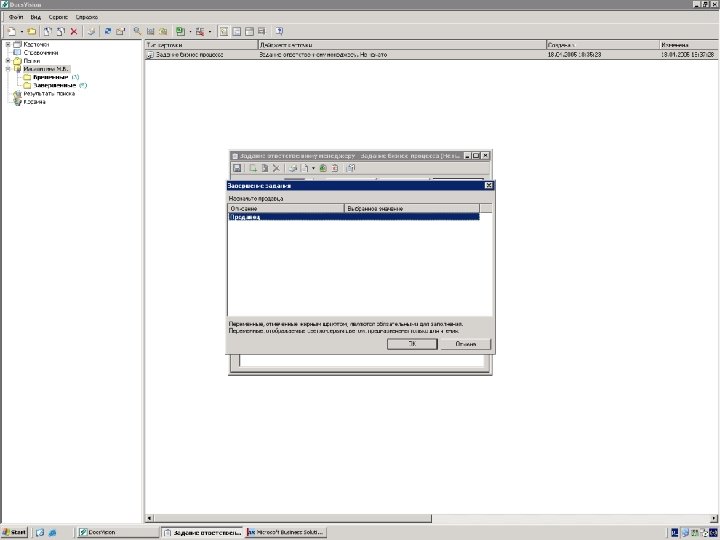The height and width of the screenshot is (540, 720).
Task: Open the Сервис menu
Action: 58,17
